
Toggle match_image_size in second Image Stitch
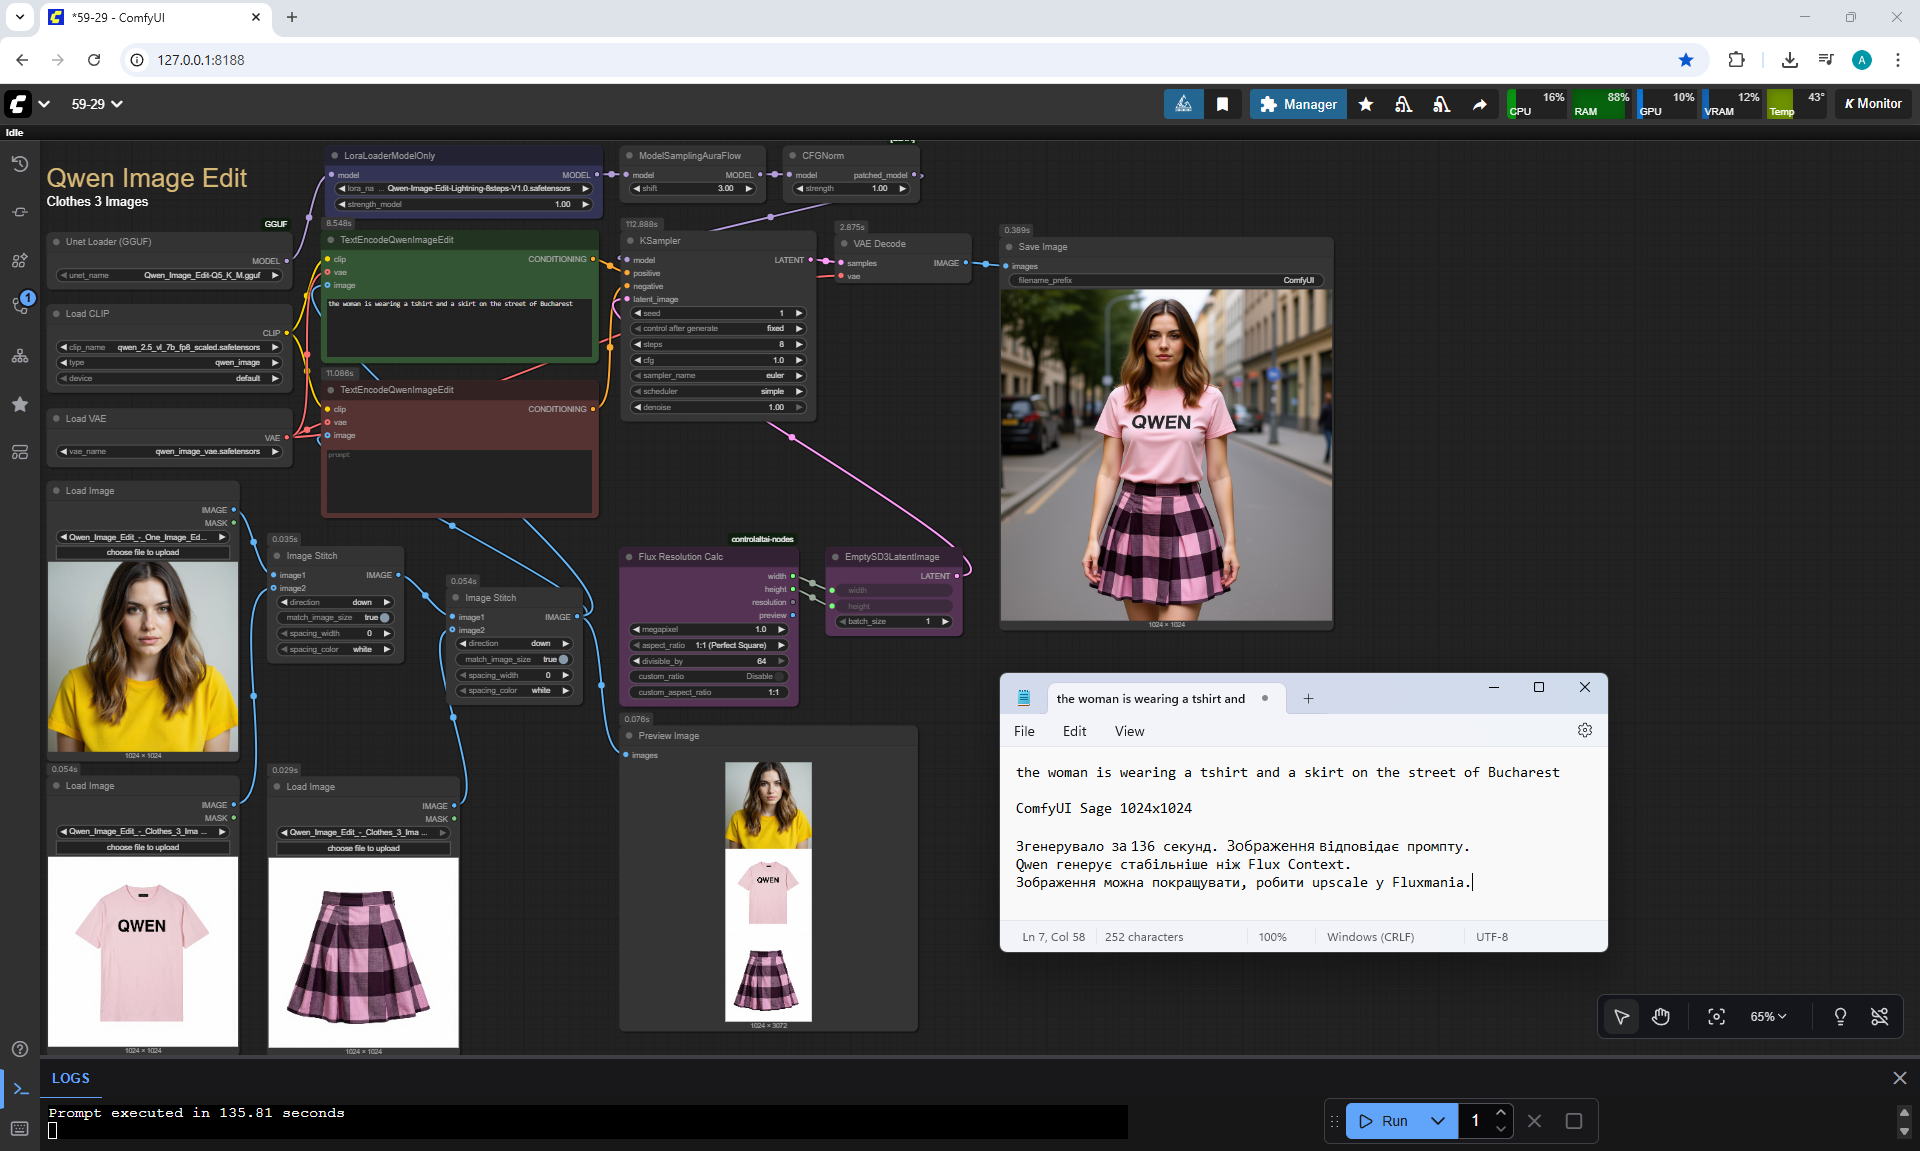[x=564, y=660]
